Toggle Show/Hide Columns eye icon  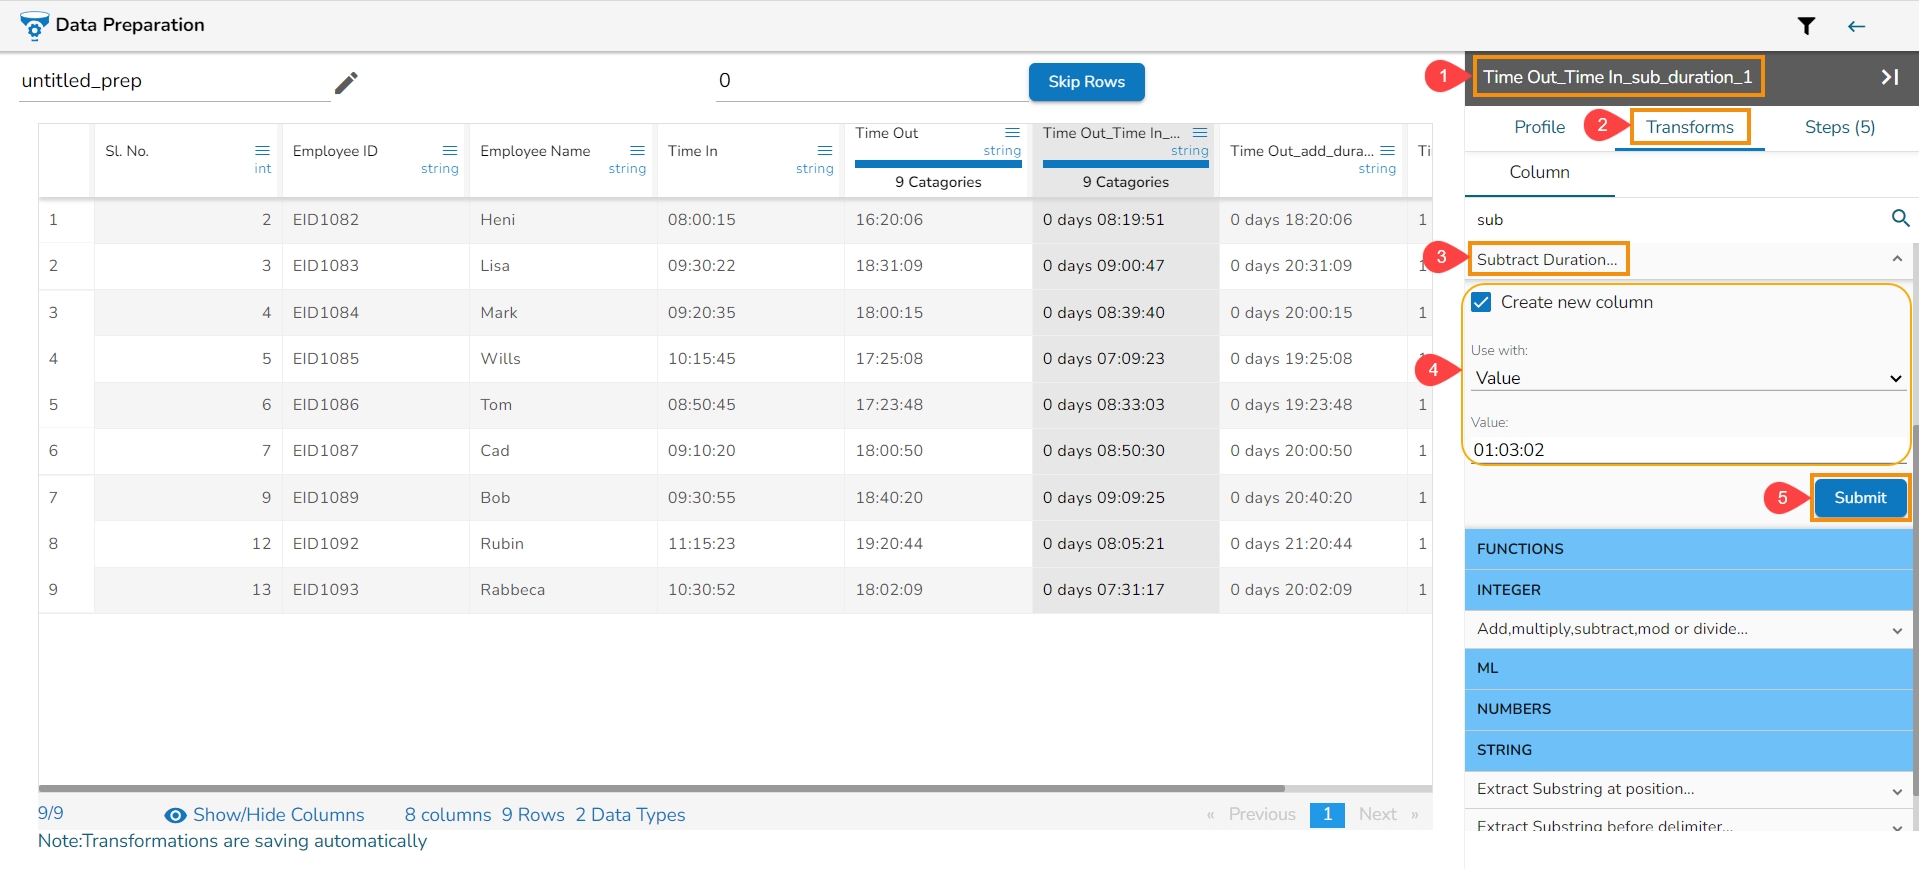pos(176,815)
